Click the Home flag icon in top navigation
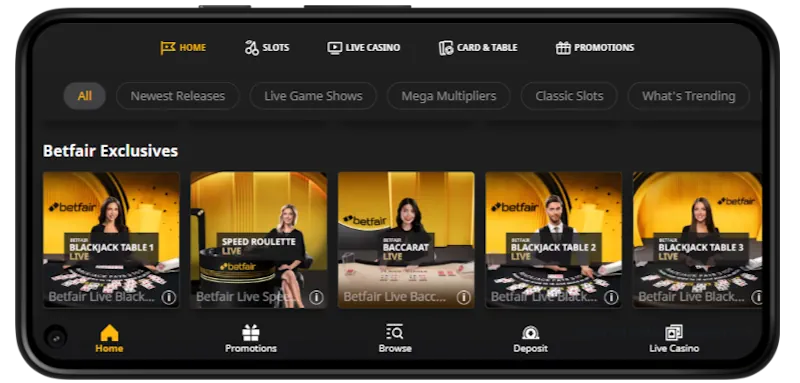 click(167, 48)
